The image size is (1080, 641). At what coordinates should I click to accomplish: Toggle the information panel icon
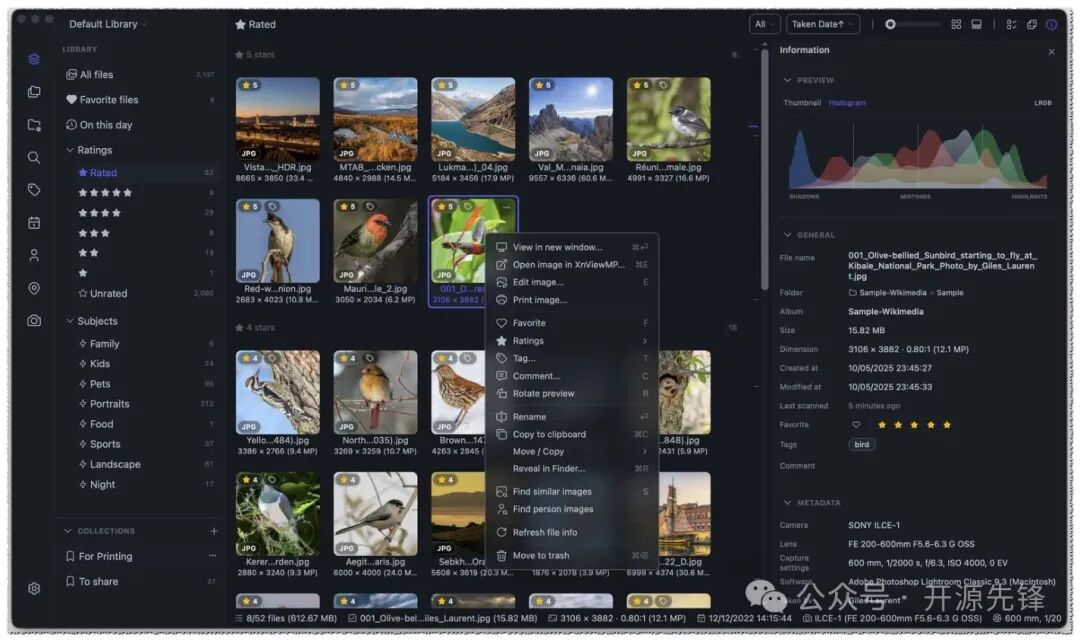click(1052, 24)
